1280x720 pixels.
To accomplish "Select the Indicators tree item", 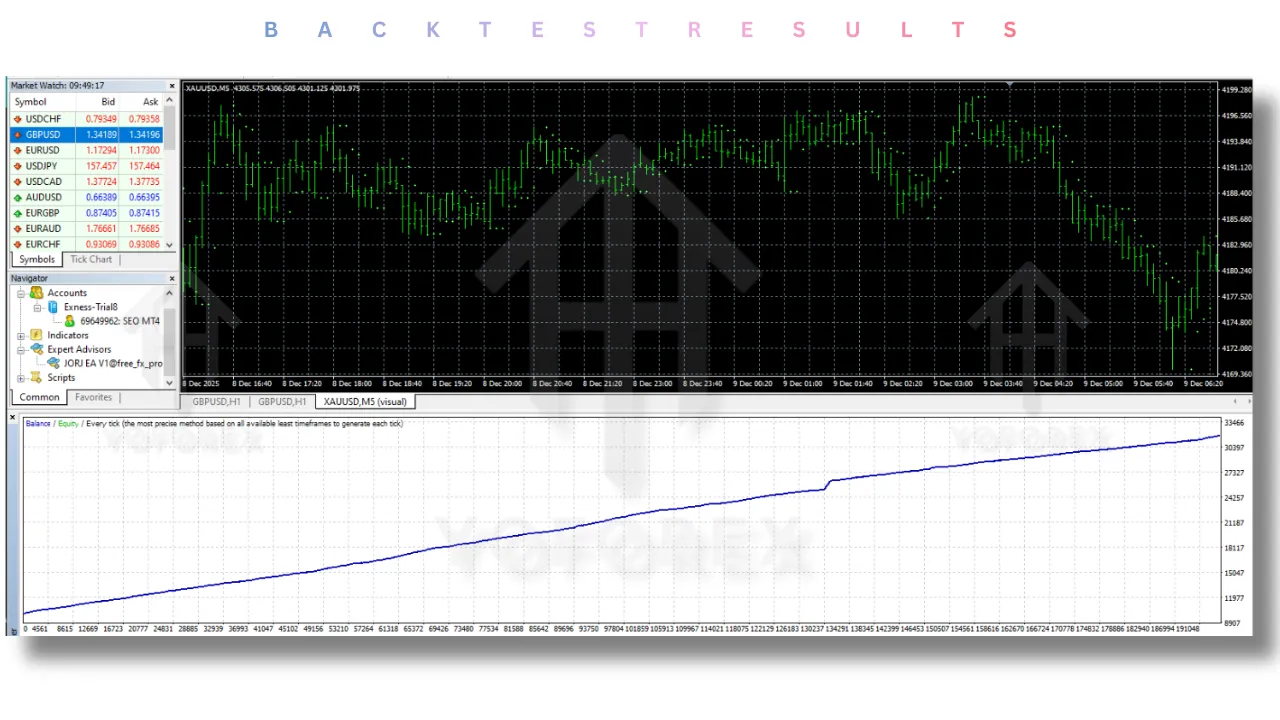I will 68,335.
